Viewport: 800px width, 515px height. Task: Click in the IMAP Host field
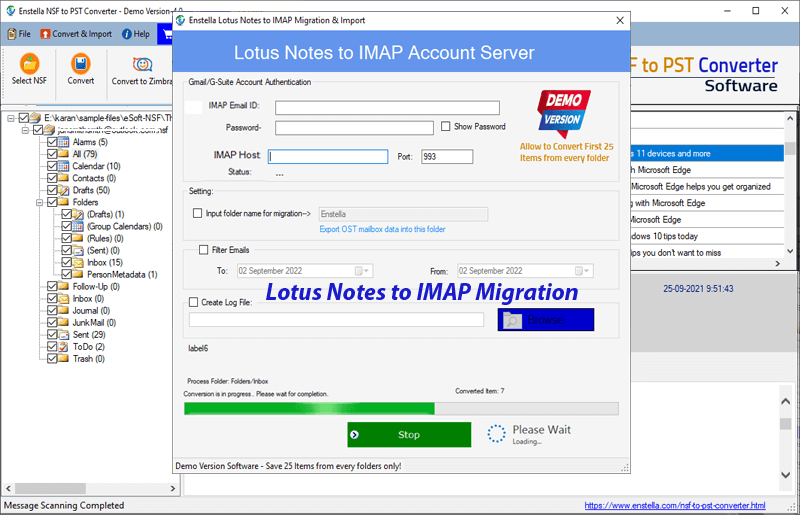point(328,157)
